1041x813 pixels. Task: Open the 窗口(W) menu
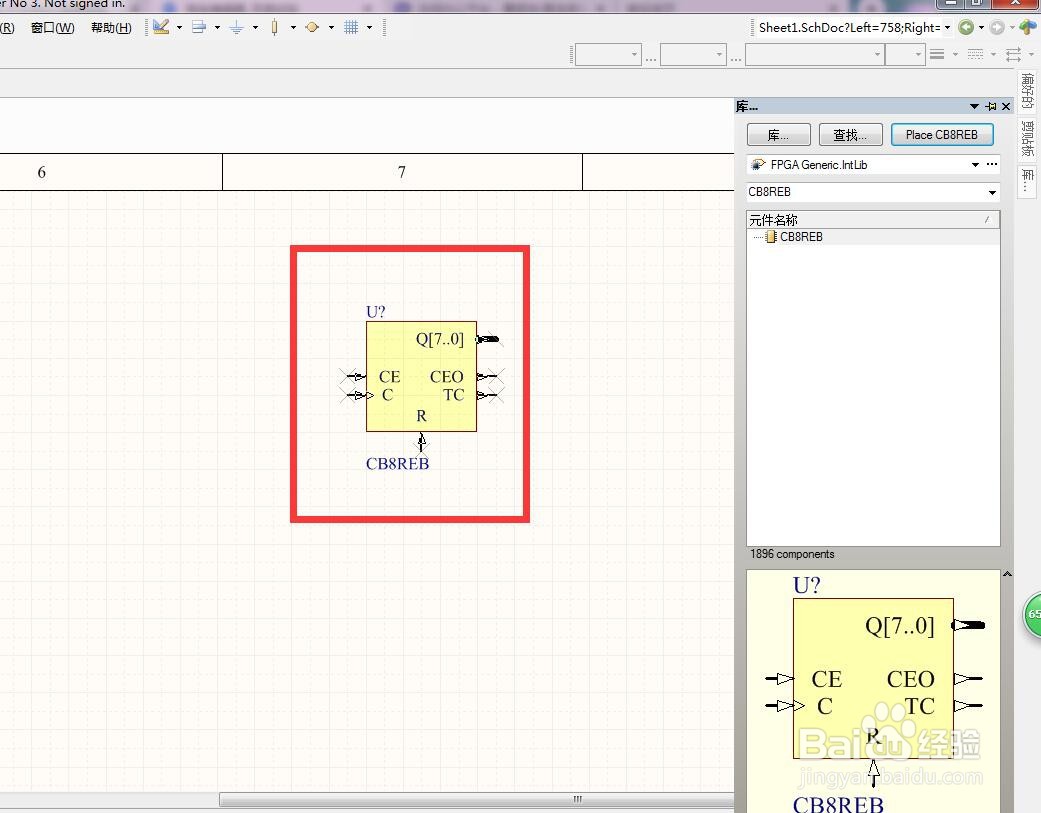52,28
